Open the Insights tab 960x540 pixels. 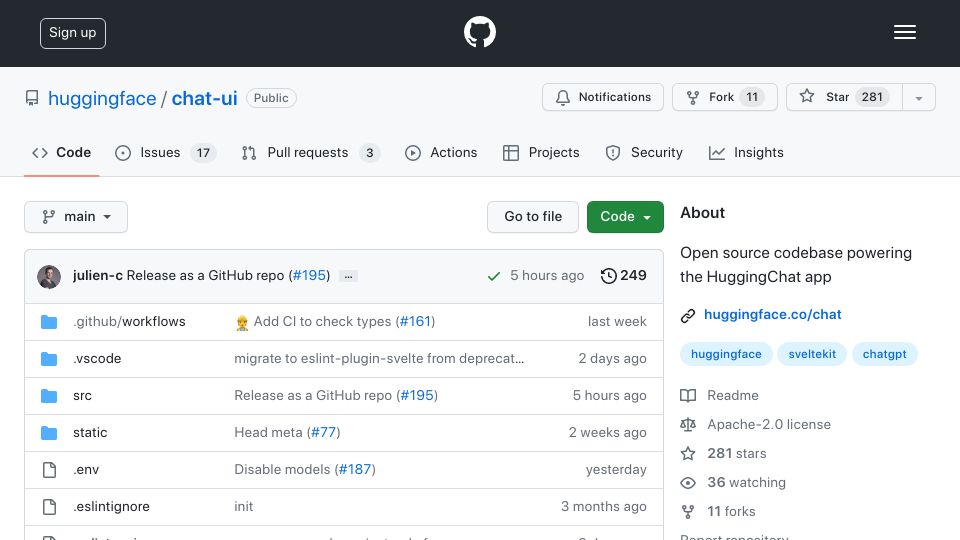pyautogui.click(x=746, y=152)
